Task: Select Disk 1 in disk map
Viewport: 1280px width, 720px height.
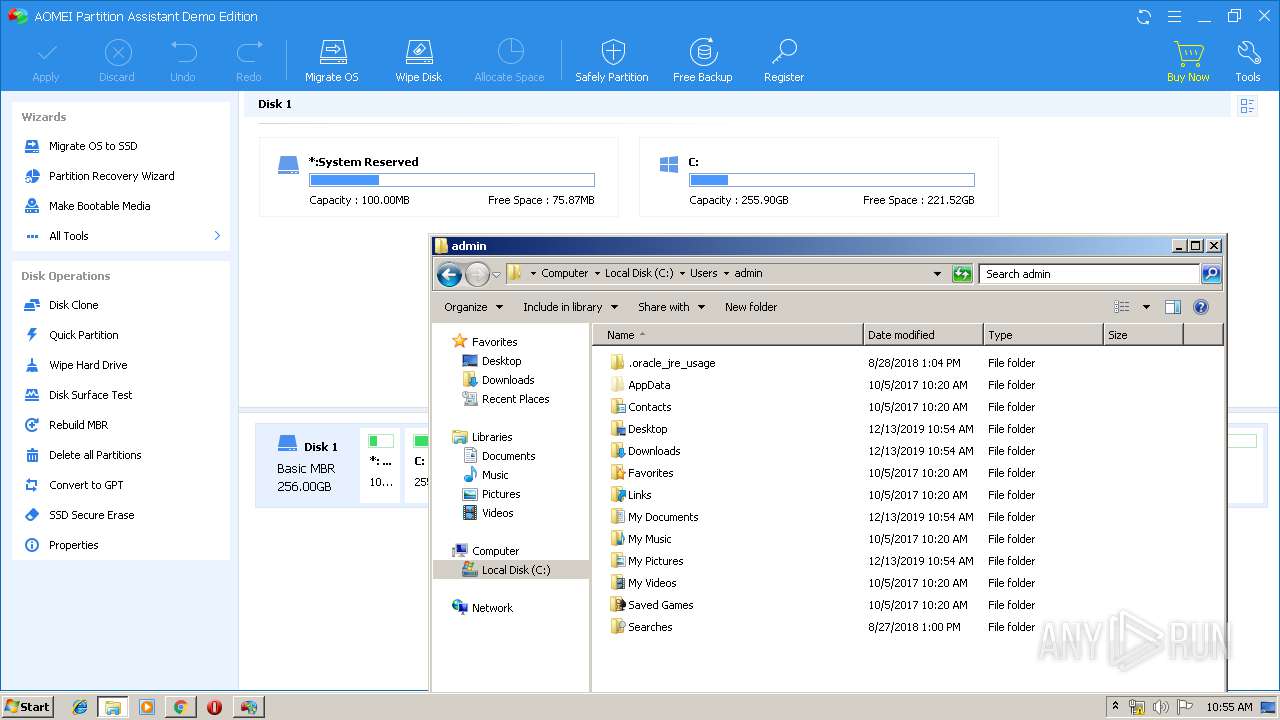Action: coord(306,466)
